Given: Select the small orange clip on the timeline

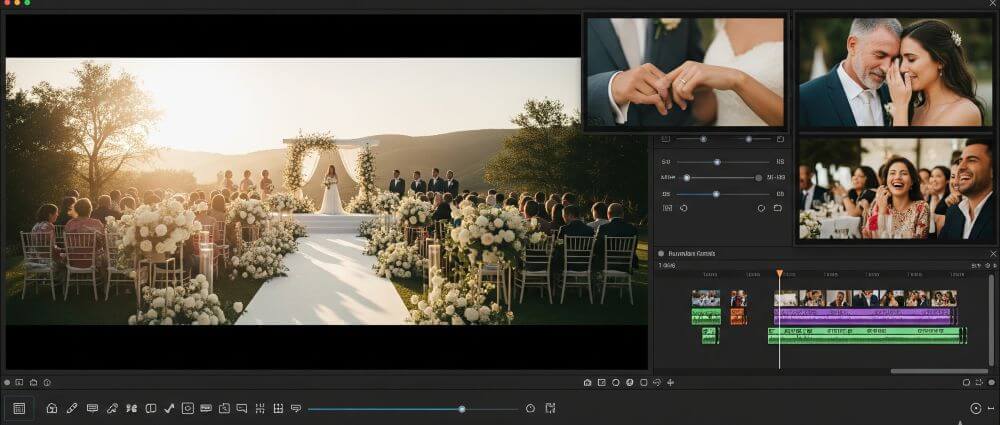Looking at the screenshot, I should coord(738,316).
